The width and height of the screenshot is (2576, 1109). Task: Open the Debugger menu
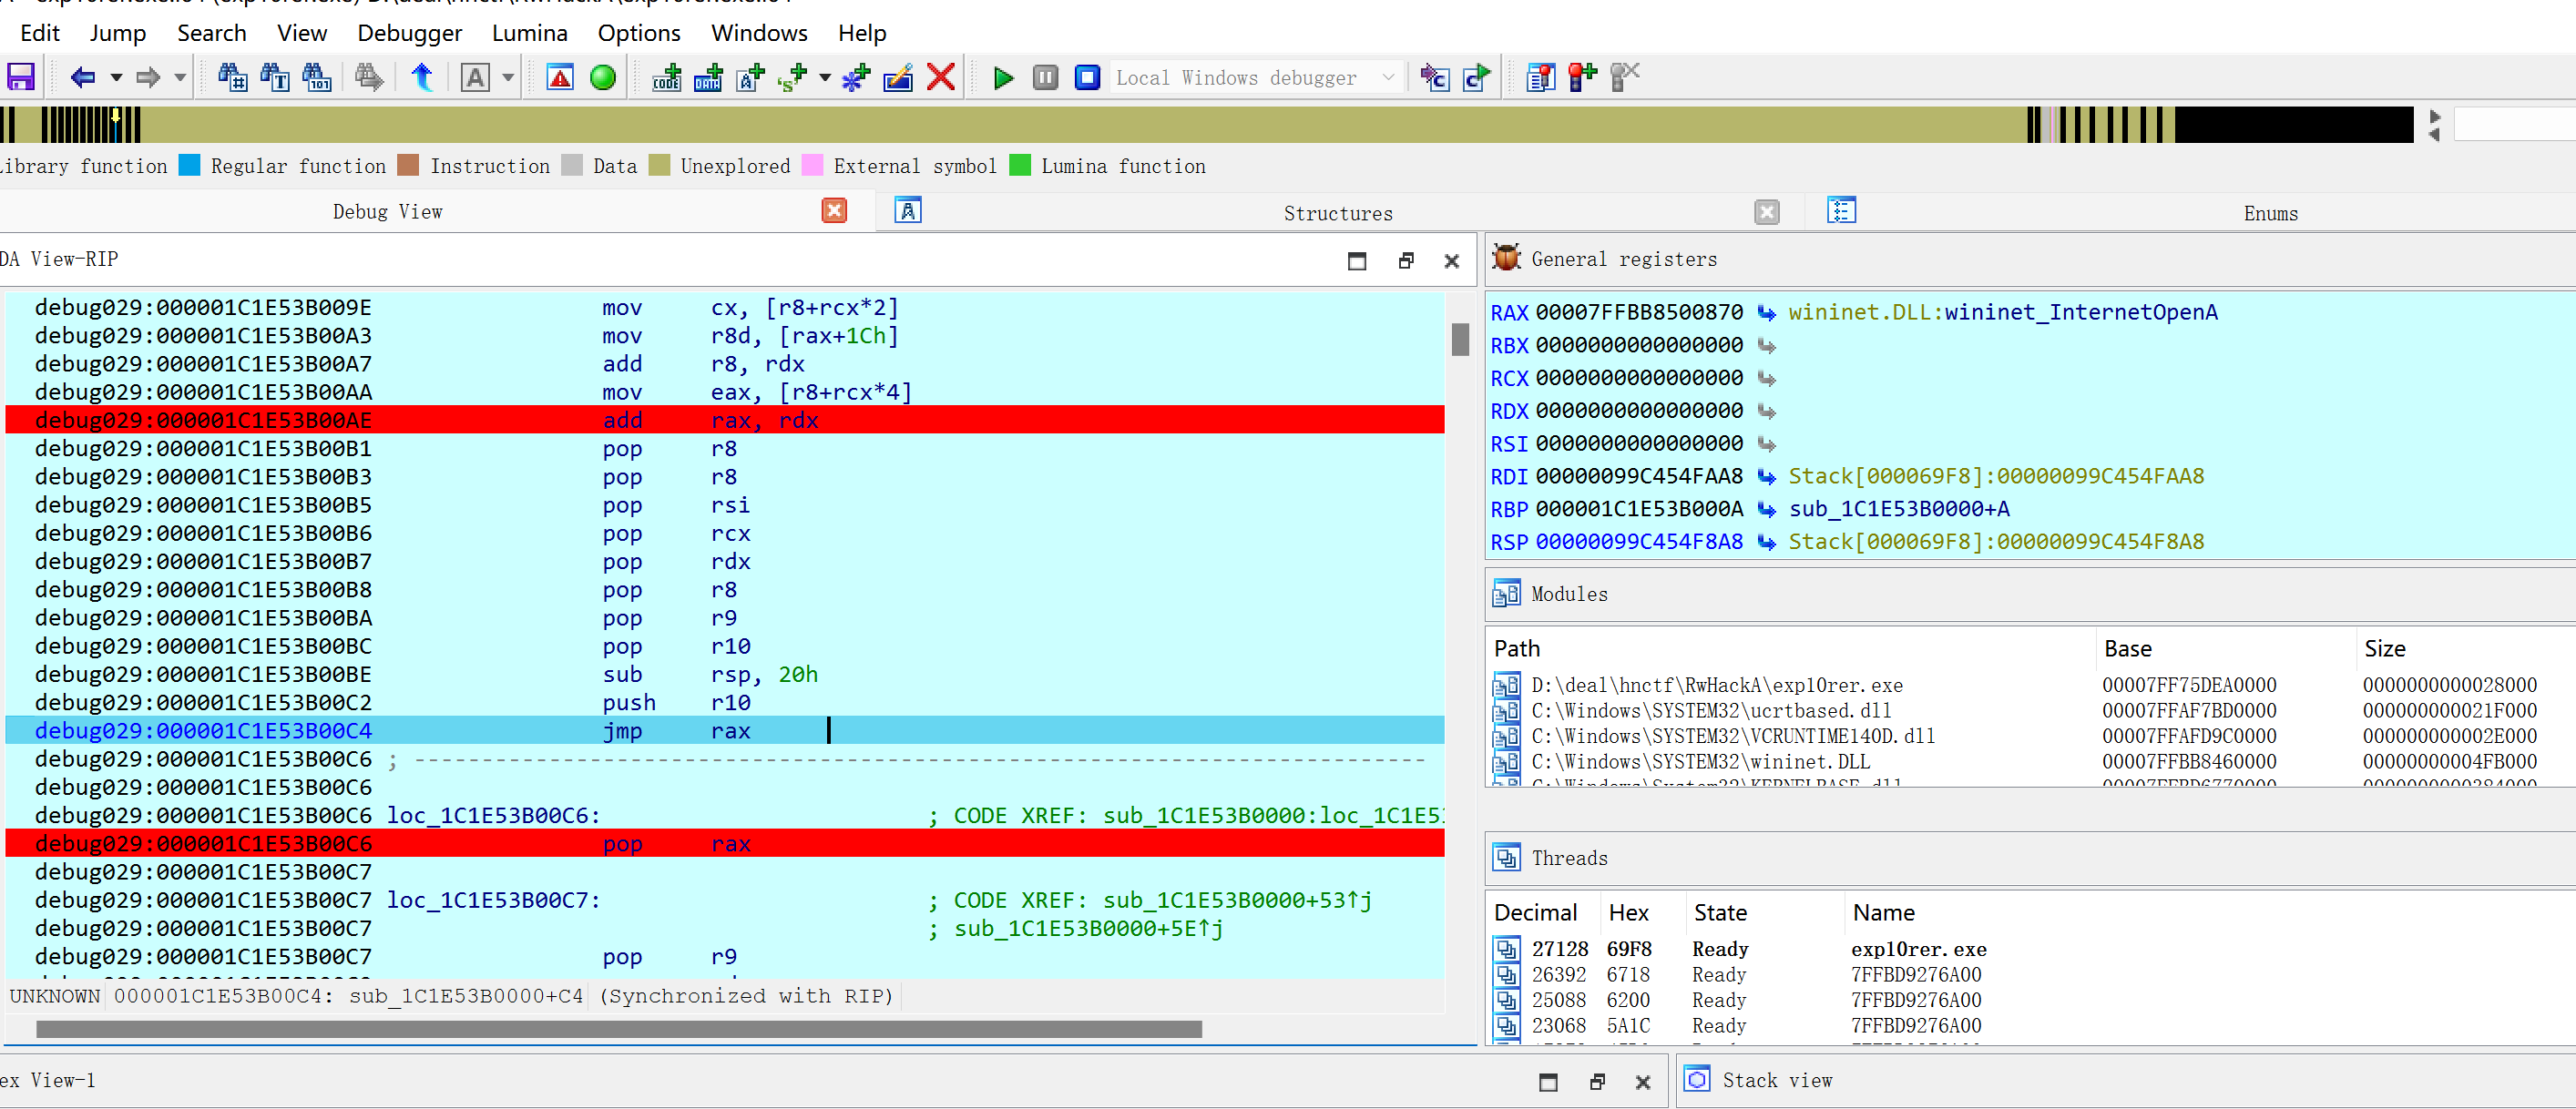pyautogui.click(x=410, y=33)
